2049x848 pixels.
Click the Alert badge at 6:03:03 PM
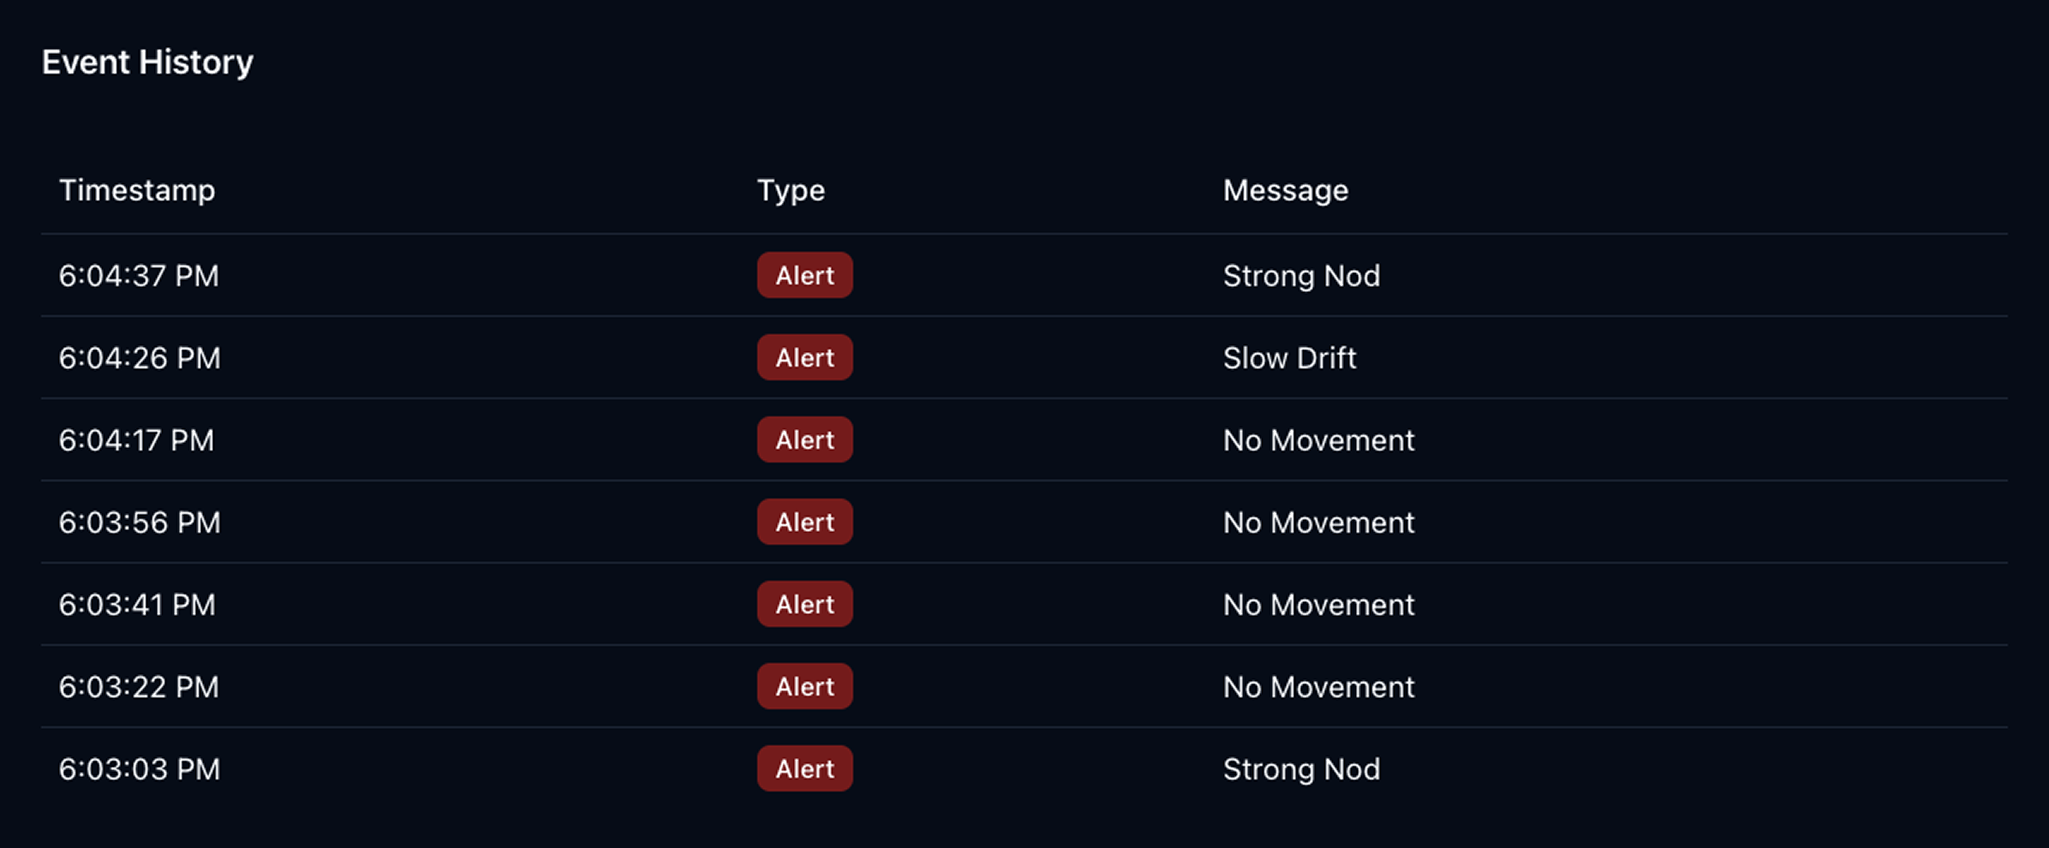(x=804, y=768)
